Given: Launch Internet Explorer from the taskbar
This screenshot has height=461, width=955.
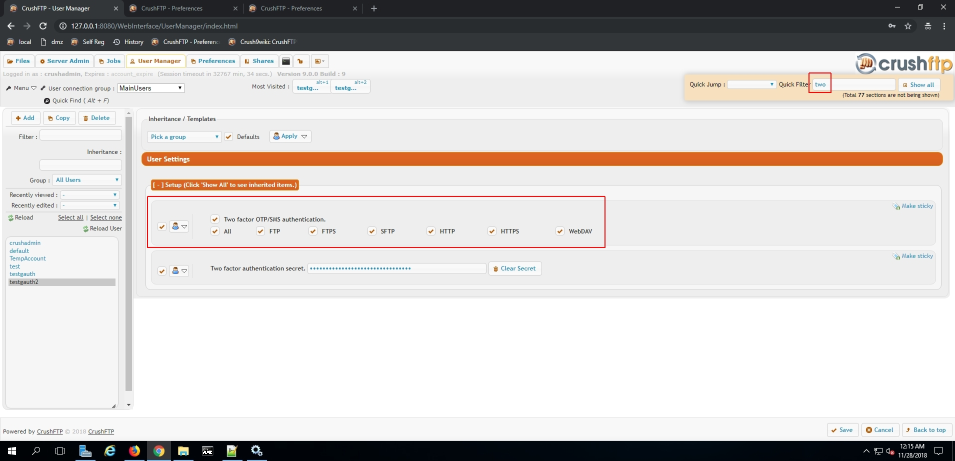Looking at the screenshot, I should (x=110, y=451).
